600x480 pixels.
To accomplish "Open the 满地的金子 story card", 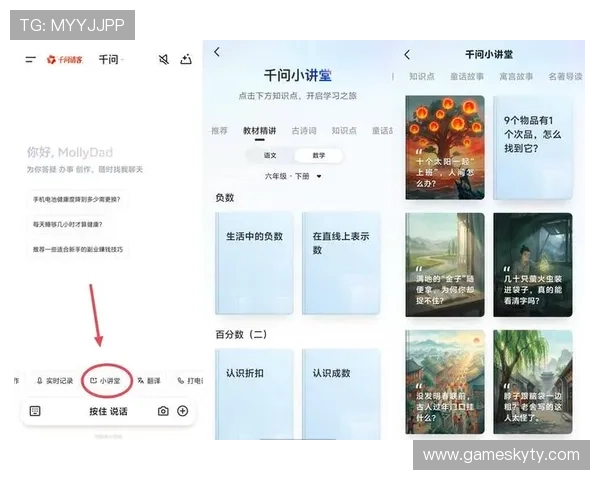I will (x=445, y=265).
